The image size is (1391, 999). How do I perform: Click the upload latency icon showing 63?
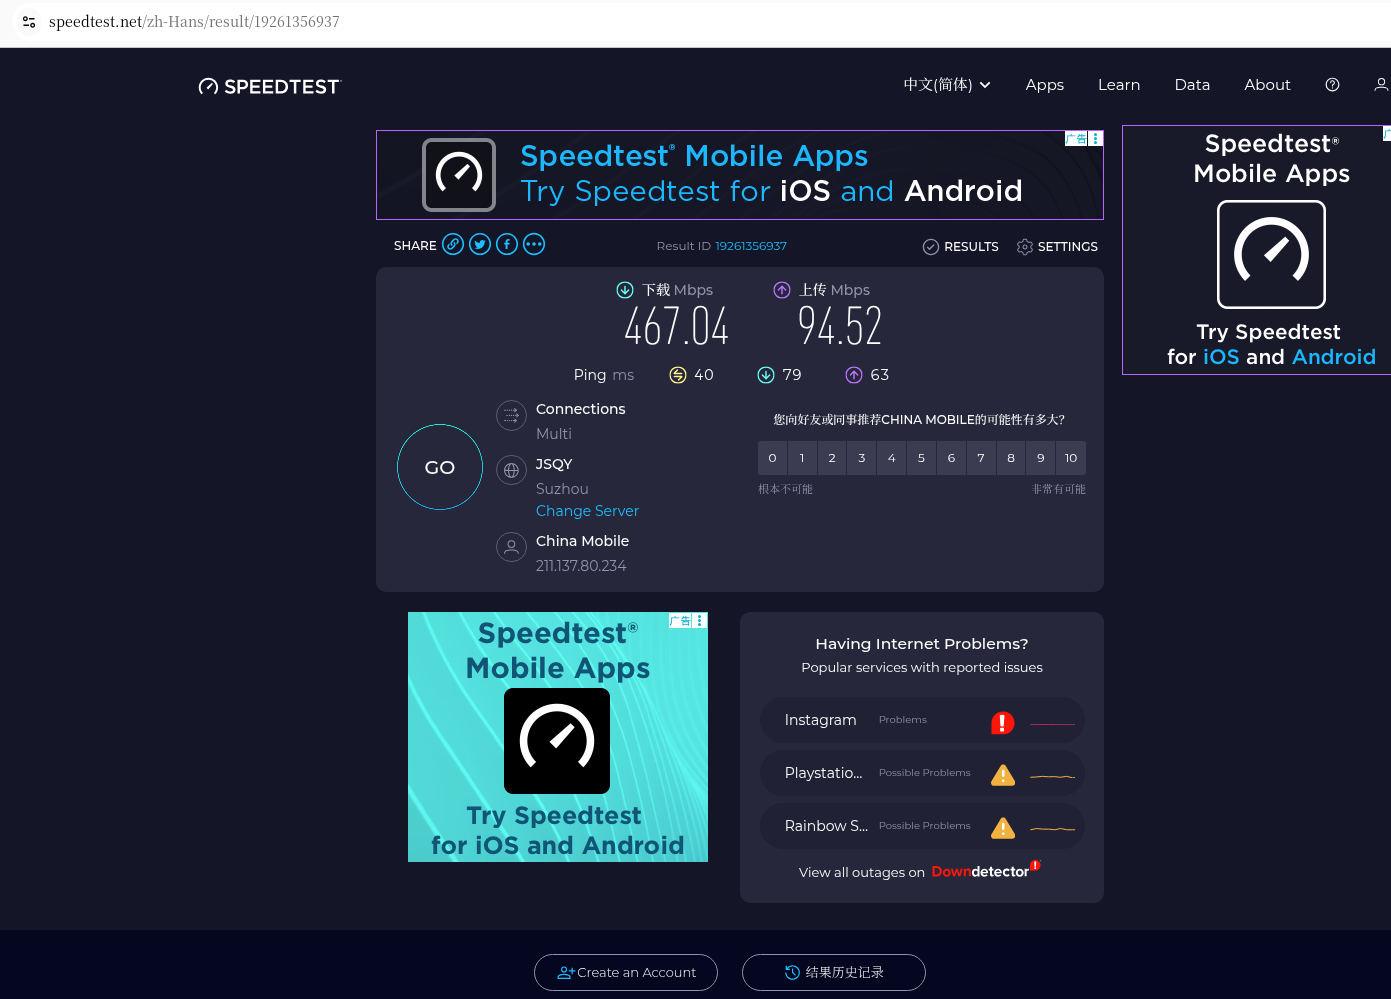pos(854,375)
